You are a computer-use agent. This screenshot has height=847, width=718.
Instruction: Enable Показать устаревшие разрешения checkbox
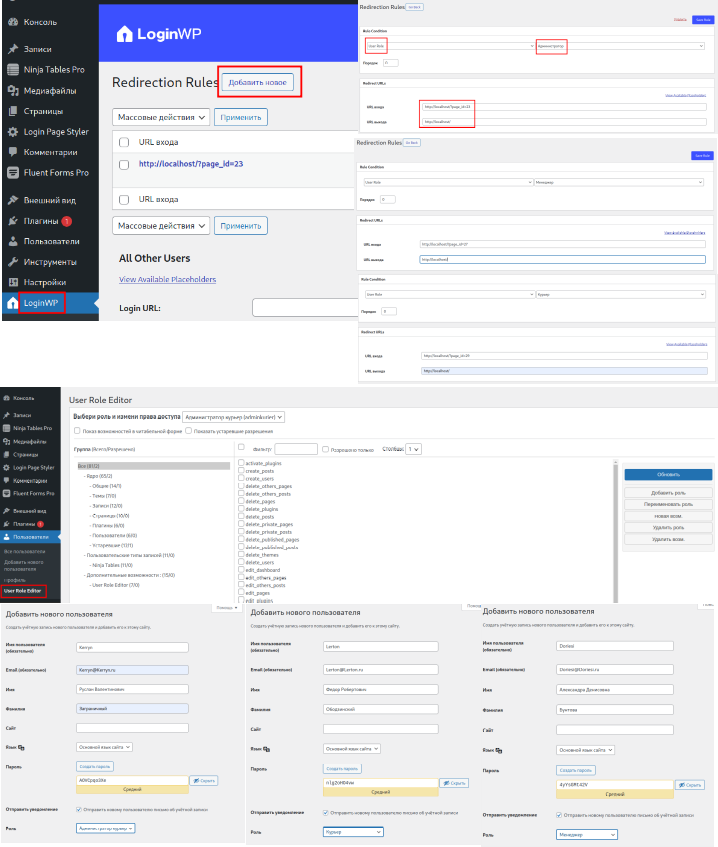pyautogui.click(x=189, y=431)
